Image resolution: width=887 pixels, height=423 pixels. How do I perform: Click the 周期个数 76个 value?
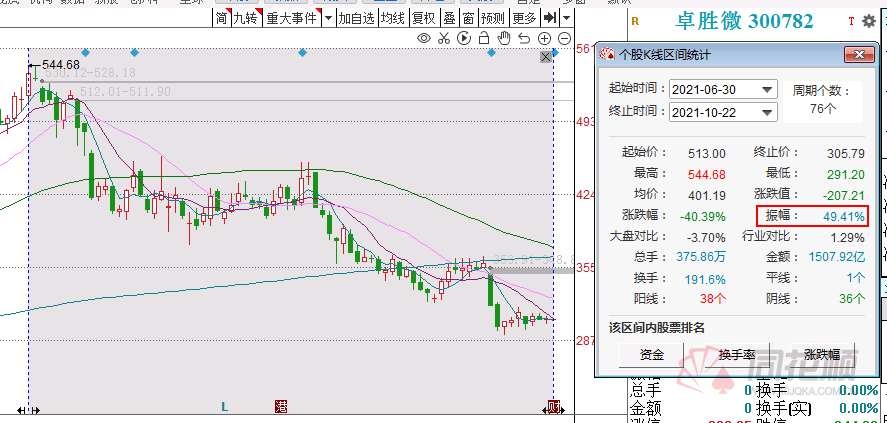[823, 109]
